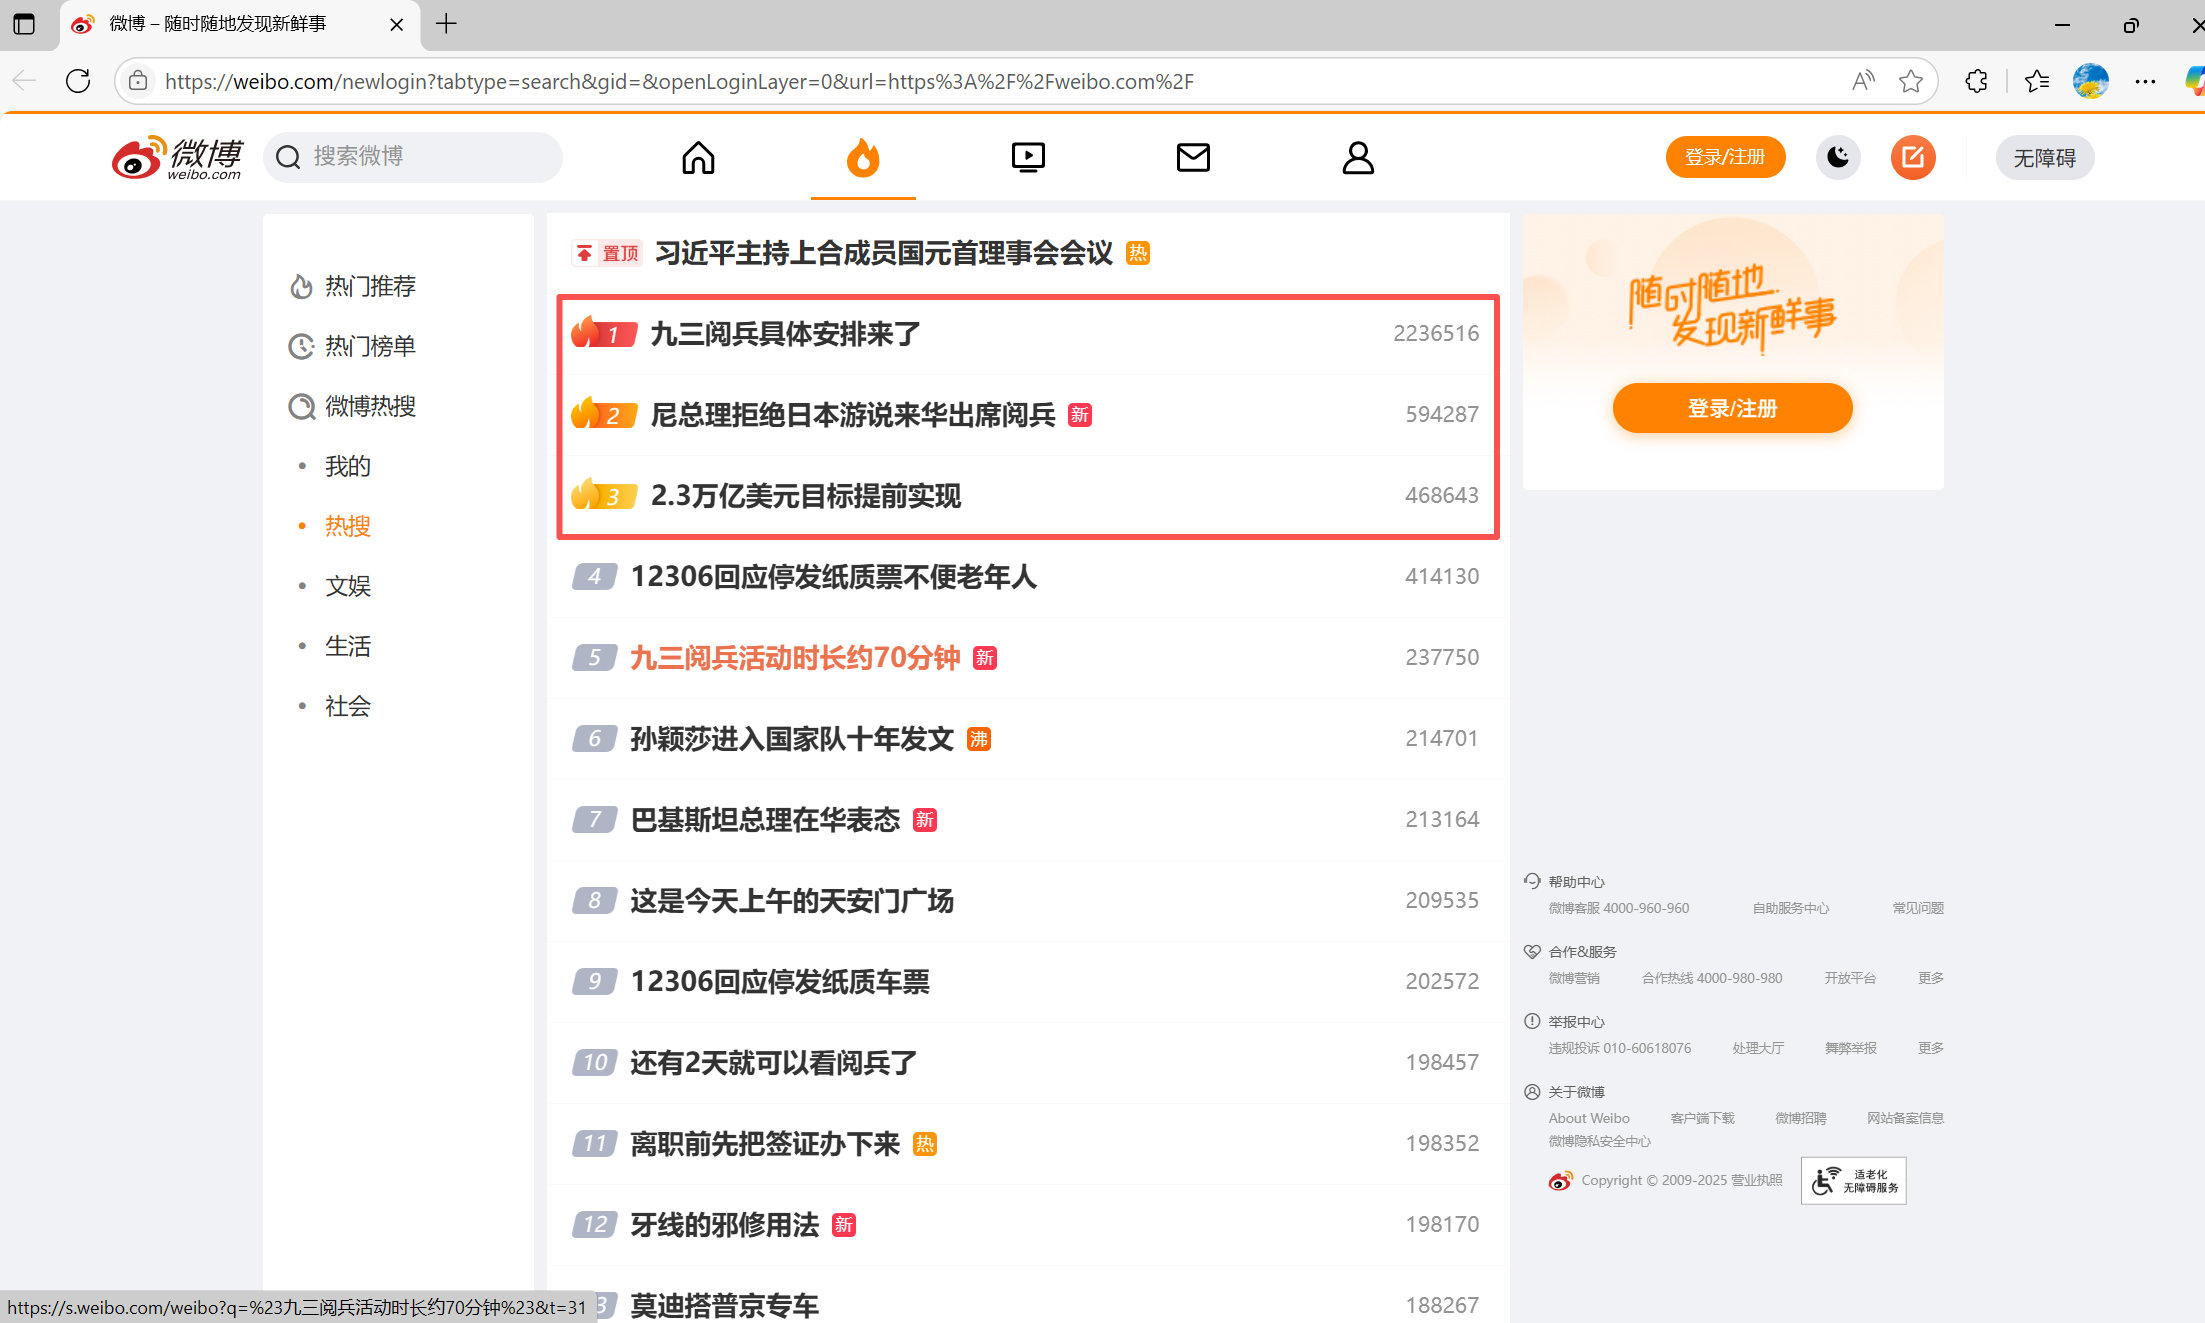Viewport: 2205px width, 1323px height.
Task: Click the 适老化无障碍服务 badge
Action: 1853,1181
